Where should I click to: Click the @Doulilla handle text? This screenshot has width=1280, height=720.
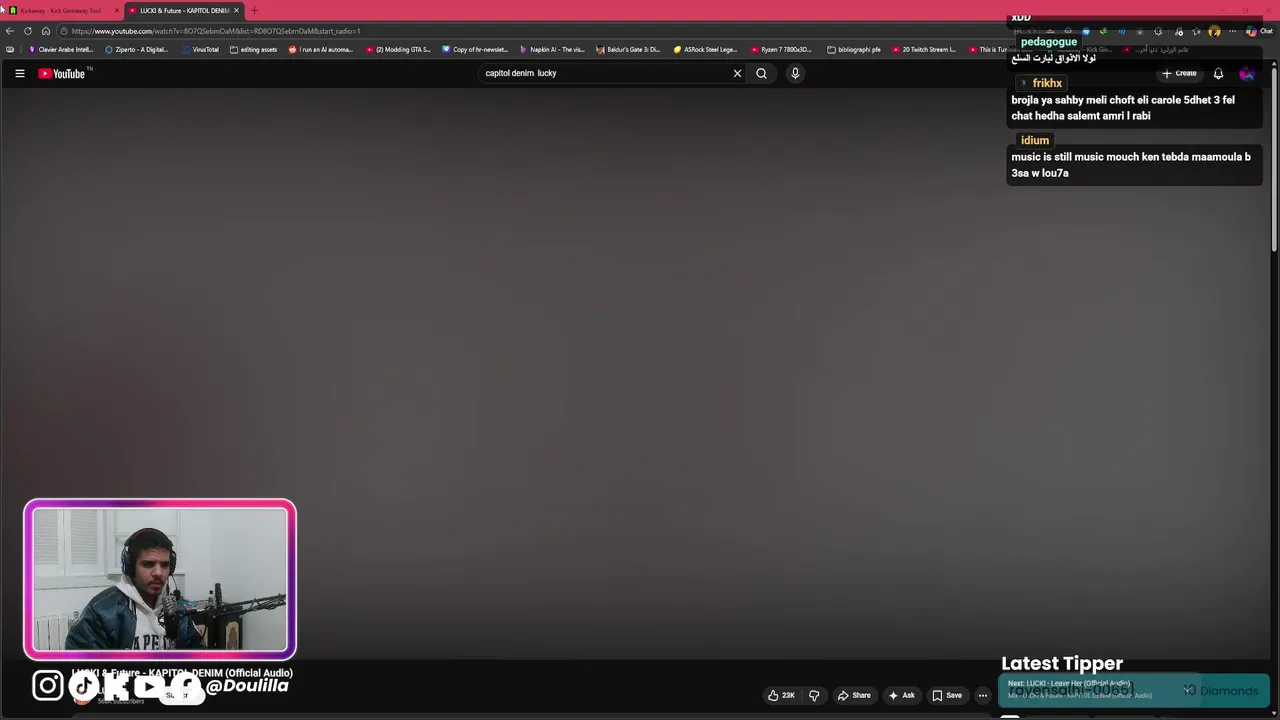[x=247, y=686]
